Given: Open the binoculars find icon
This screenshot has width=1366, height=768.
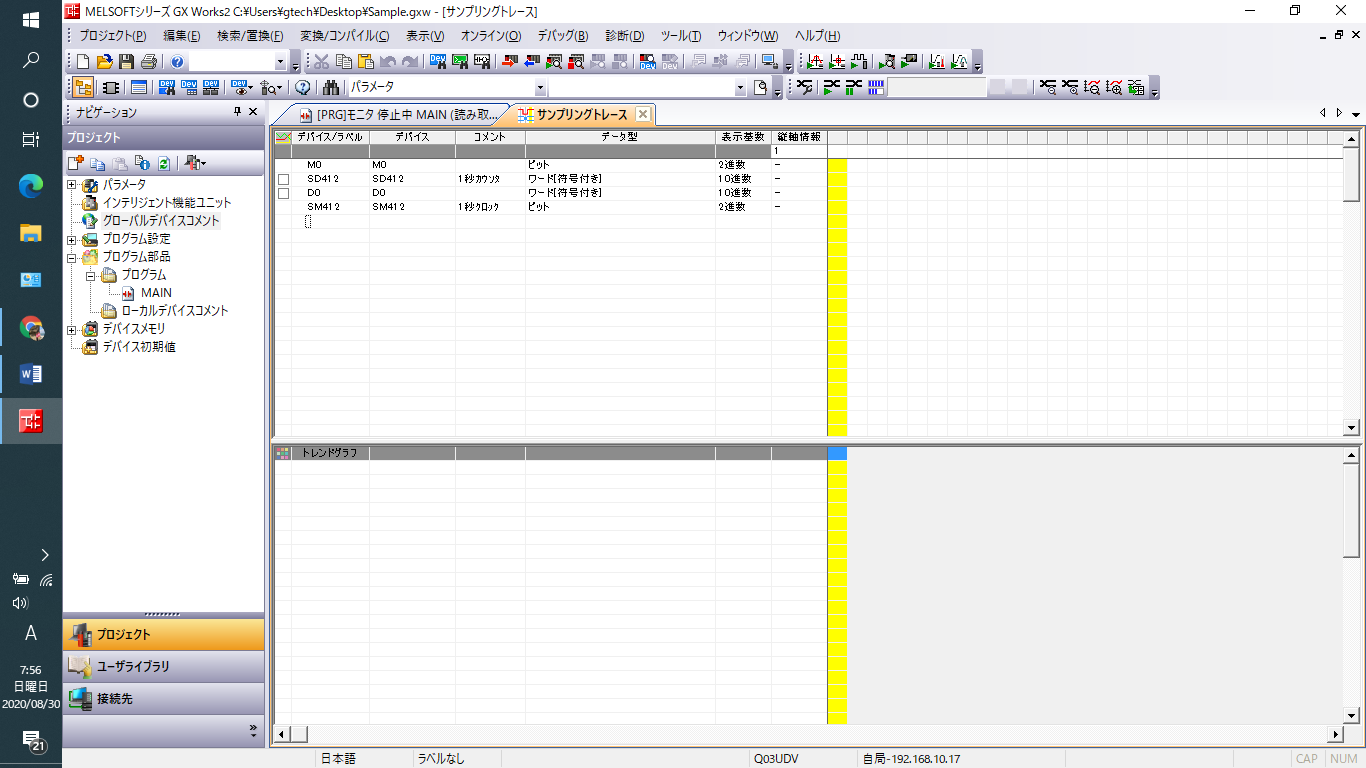Looking at the screenshot, I should pos(331,87).
